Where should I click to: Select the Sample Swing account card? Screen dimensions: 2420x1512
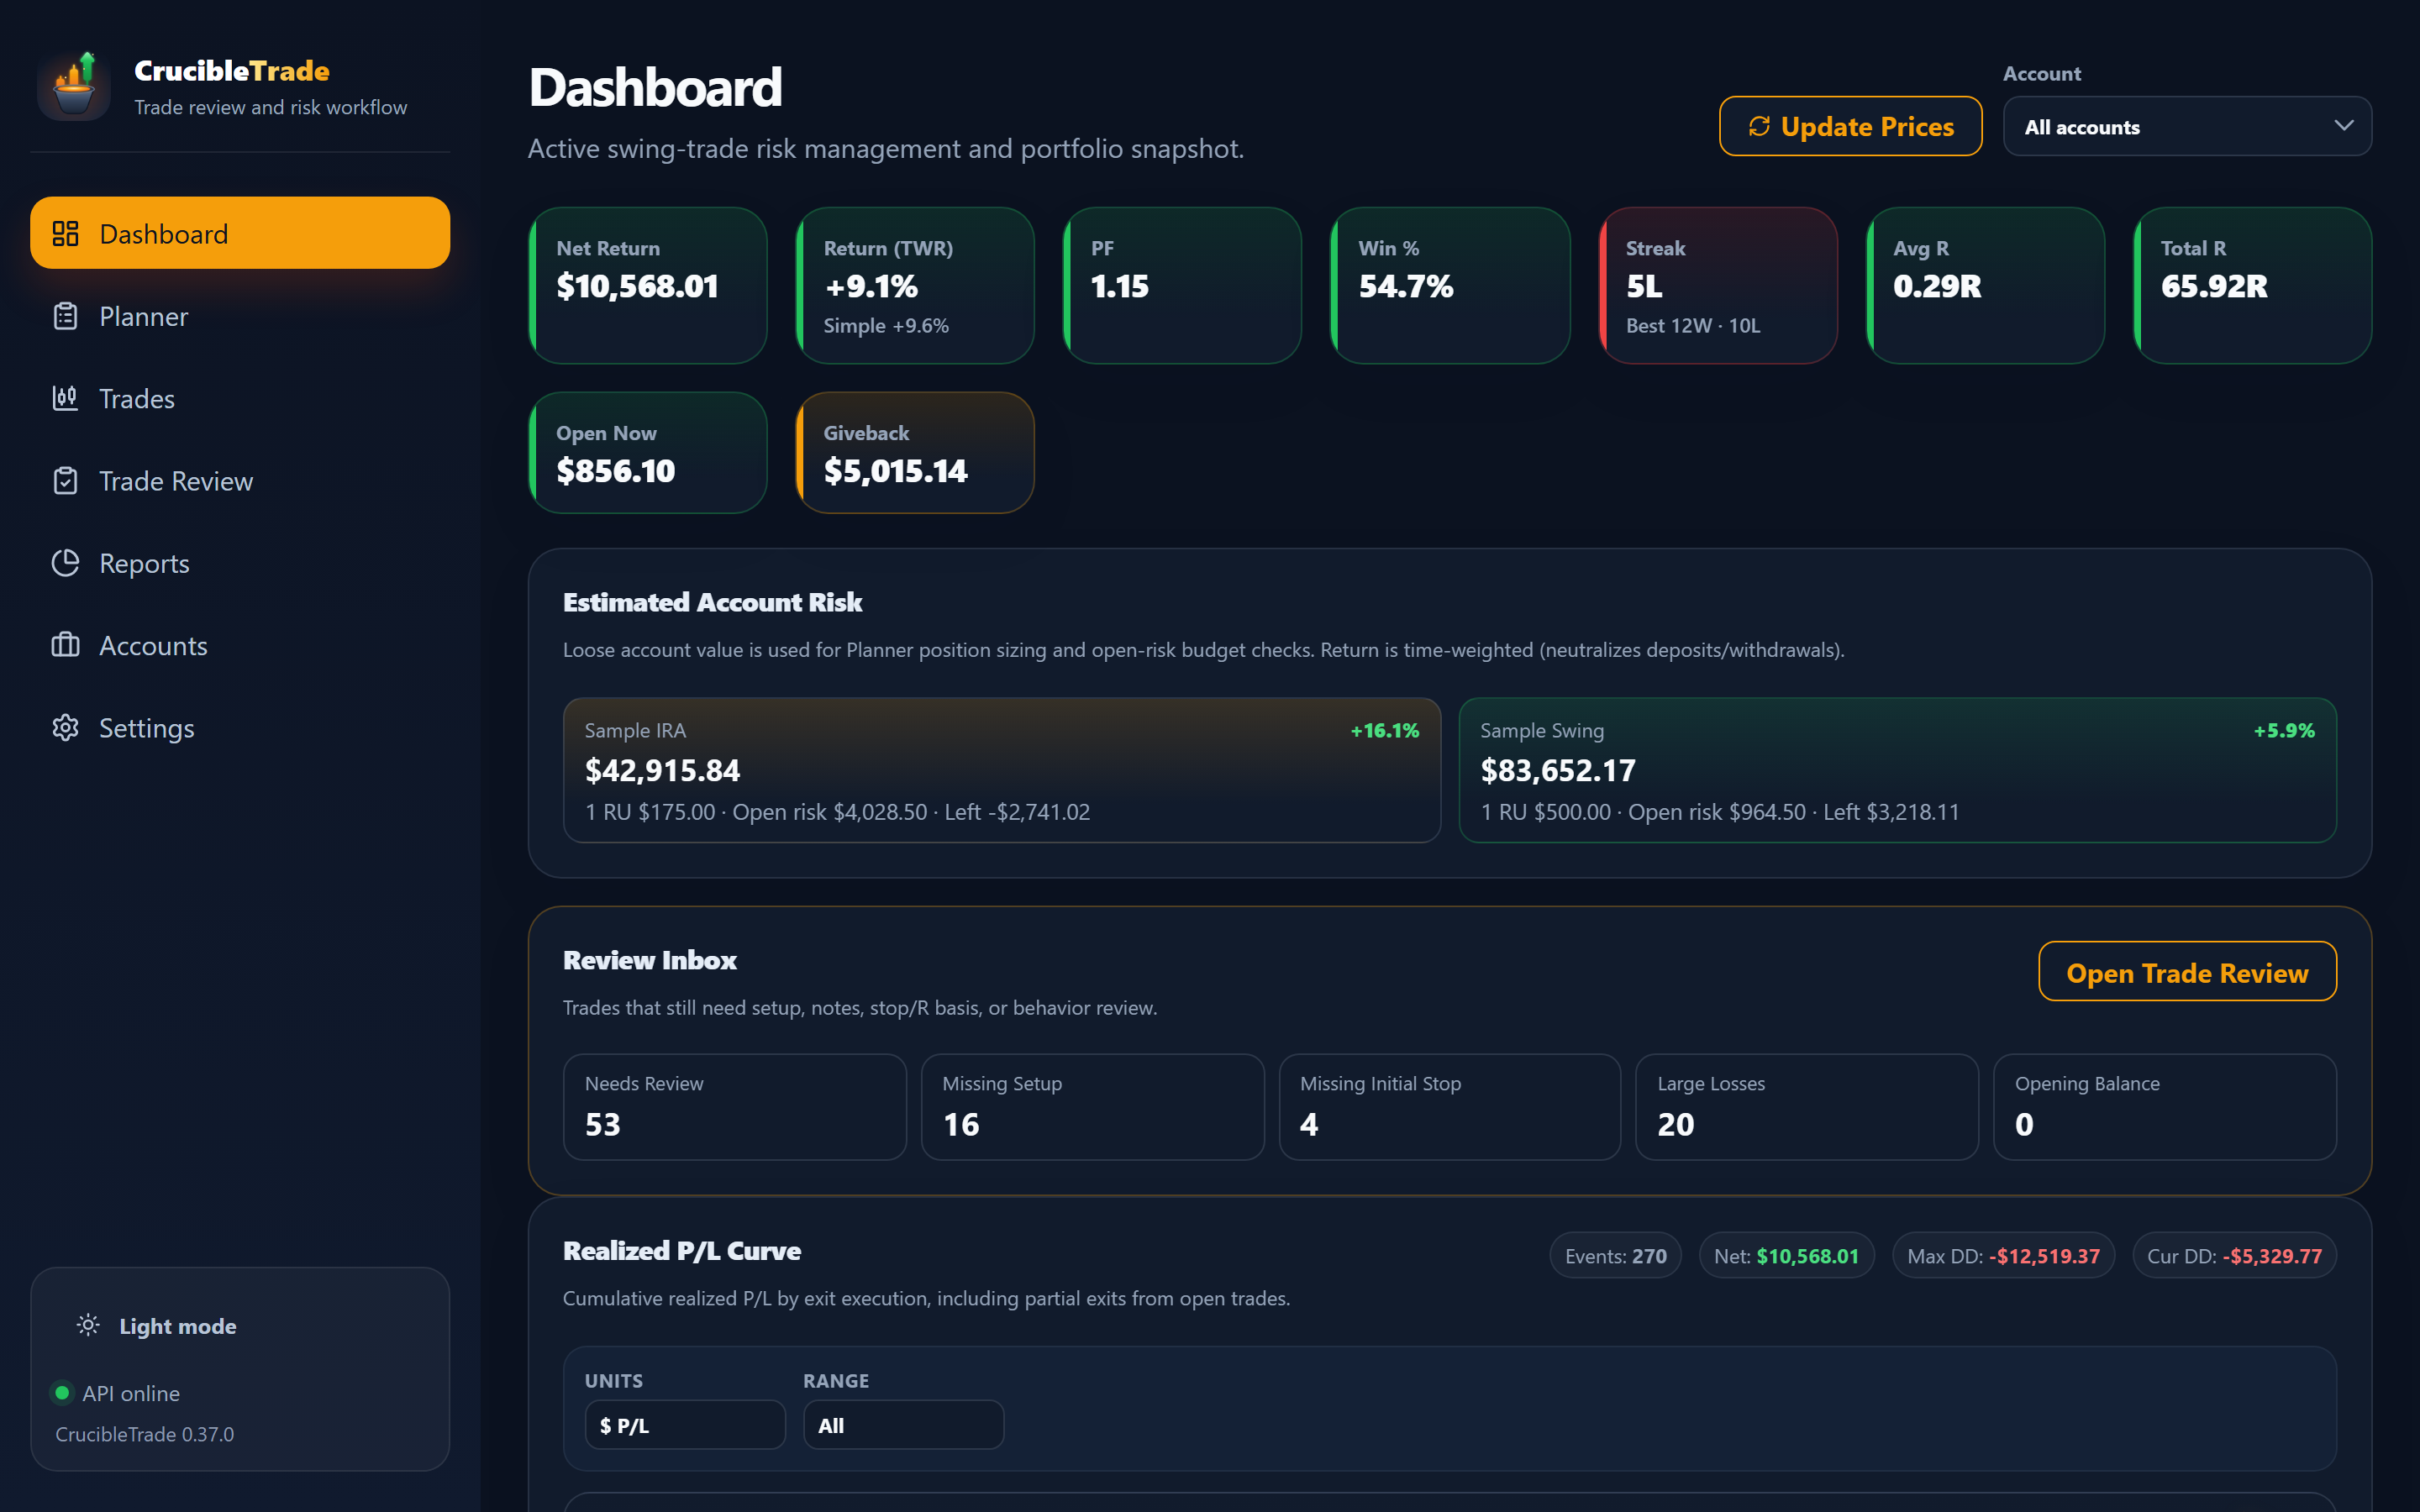[1897, 770]
